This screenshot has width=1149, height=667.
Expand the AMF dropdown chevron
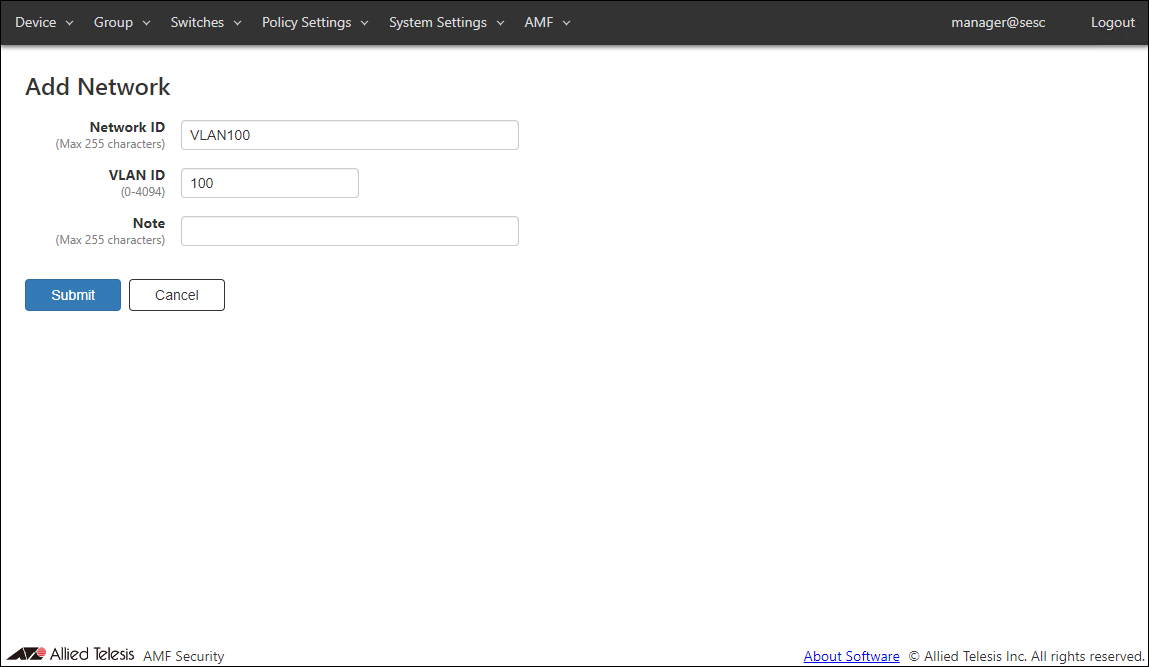[566, 23]
